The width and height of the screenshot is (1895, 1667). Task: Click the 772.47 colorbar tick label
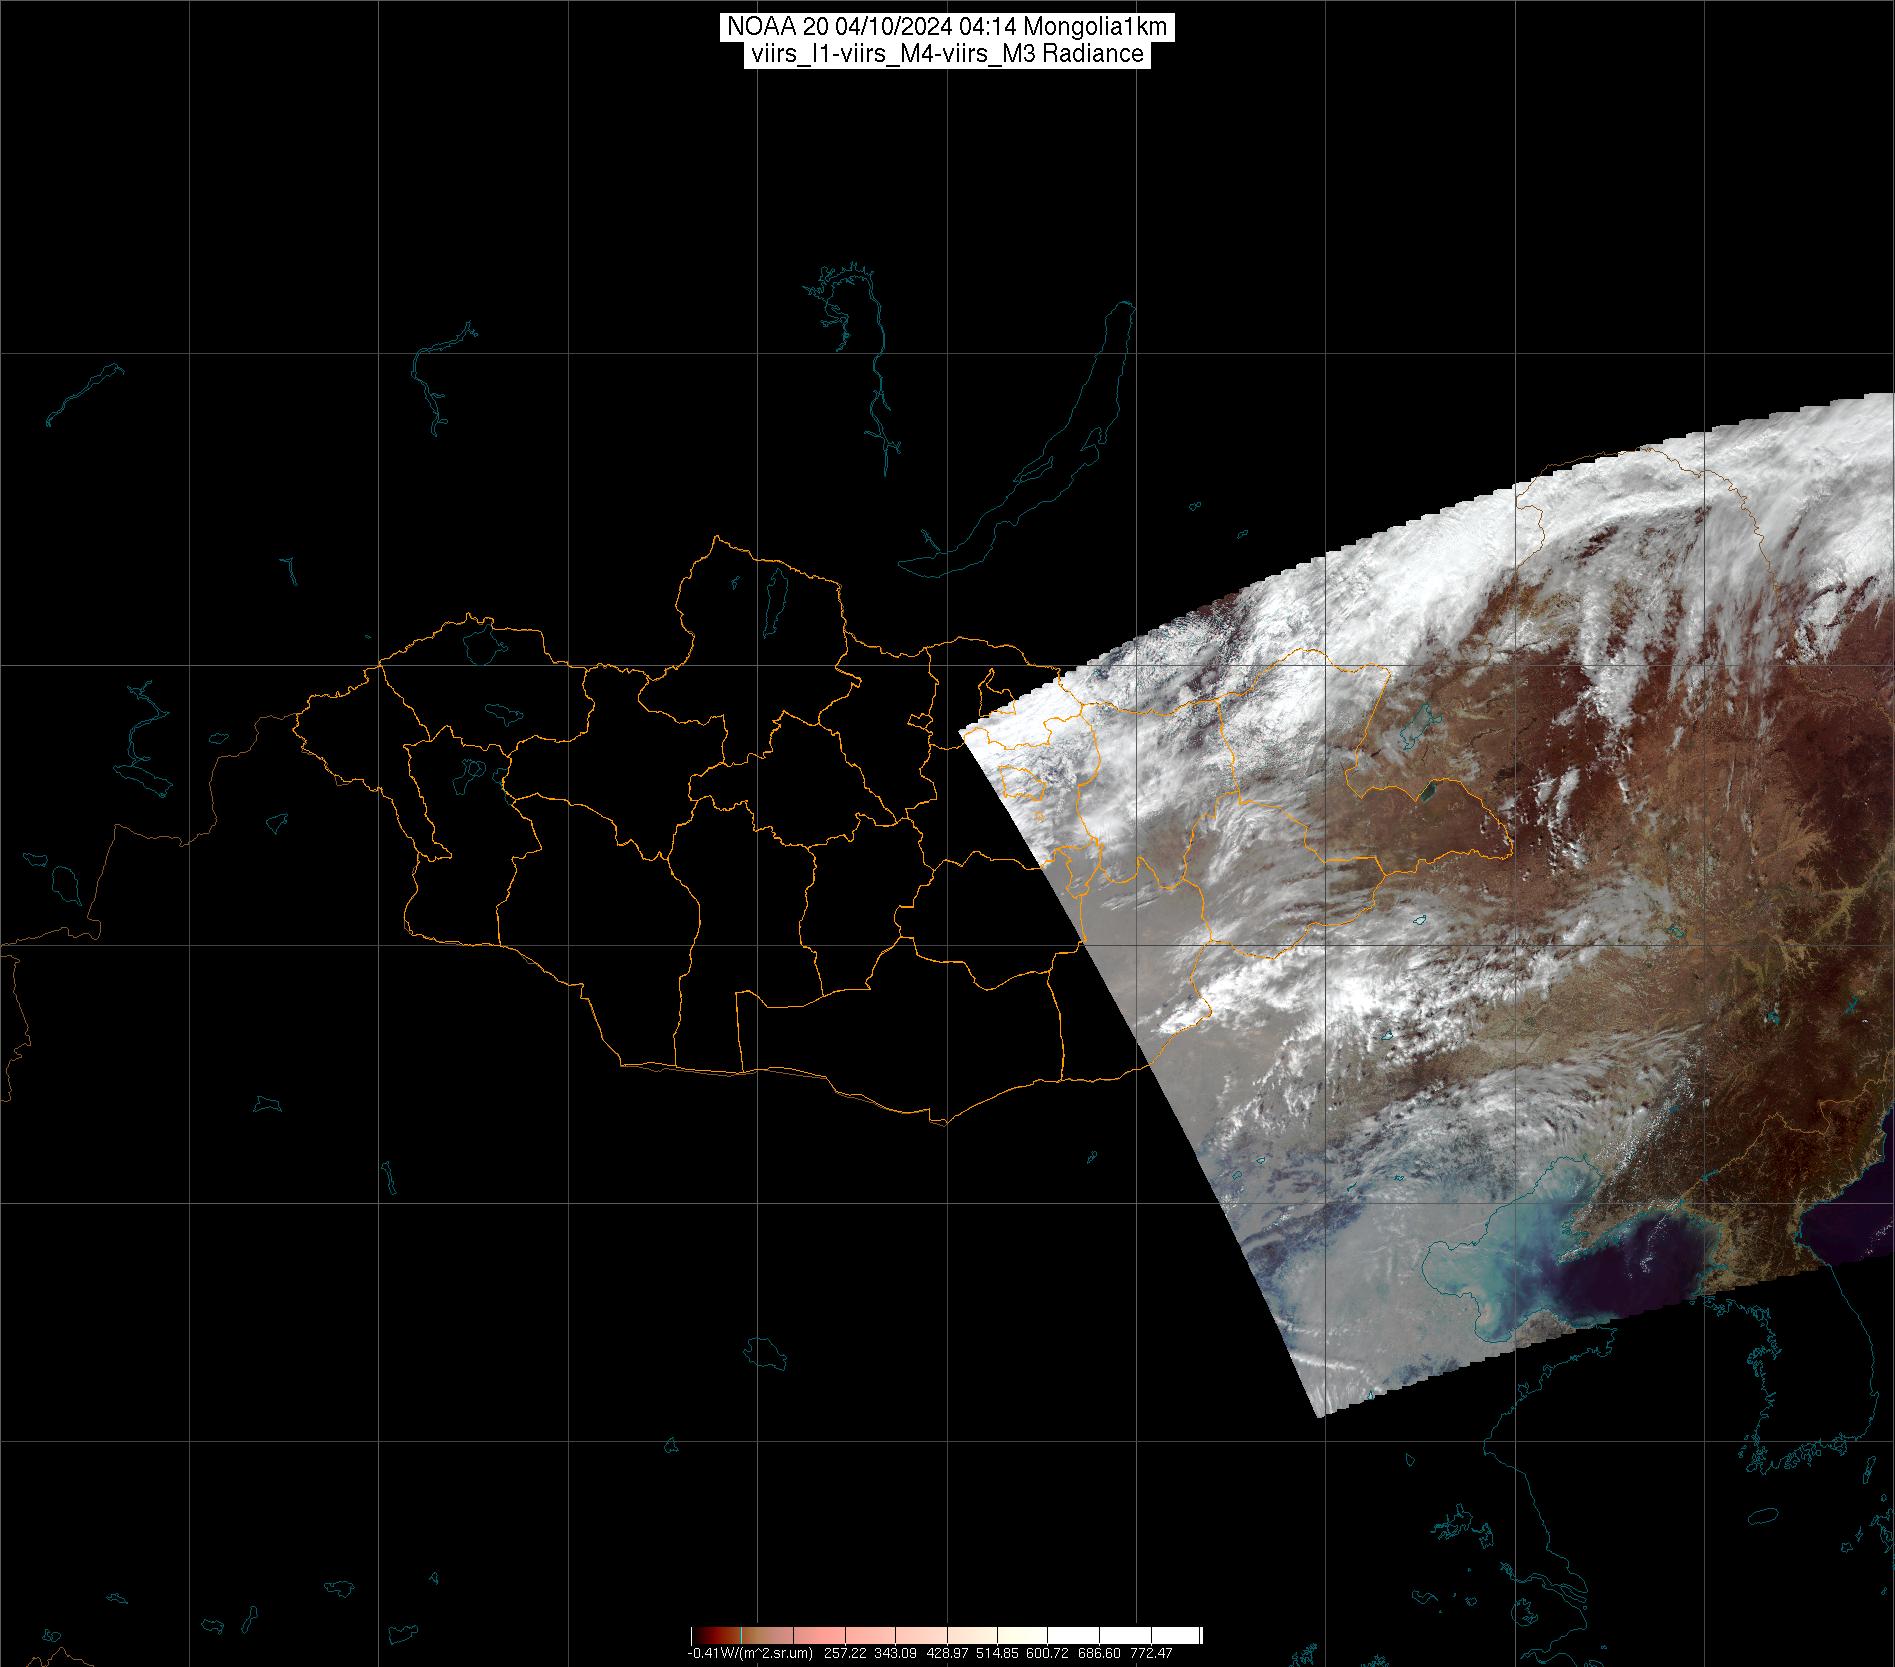(x=1151, y=1654)
